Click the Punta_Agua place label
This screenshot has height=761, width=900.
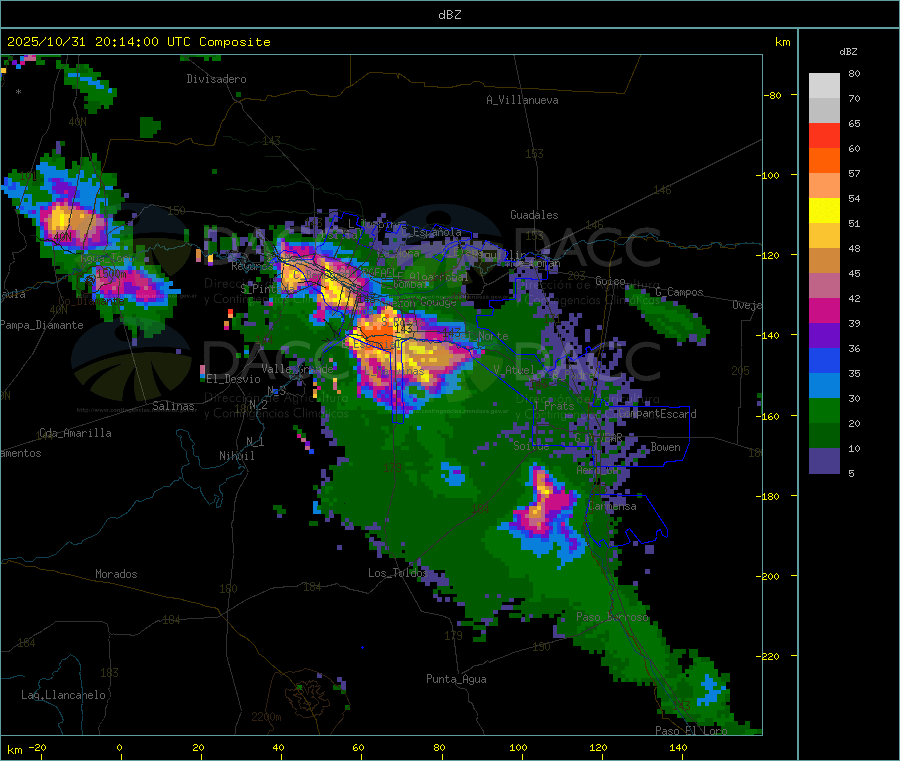click(x=456, y=679)
